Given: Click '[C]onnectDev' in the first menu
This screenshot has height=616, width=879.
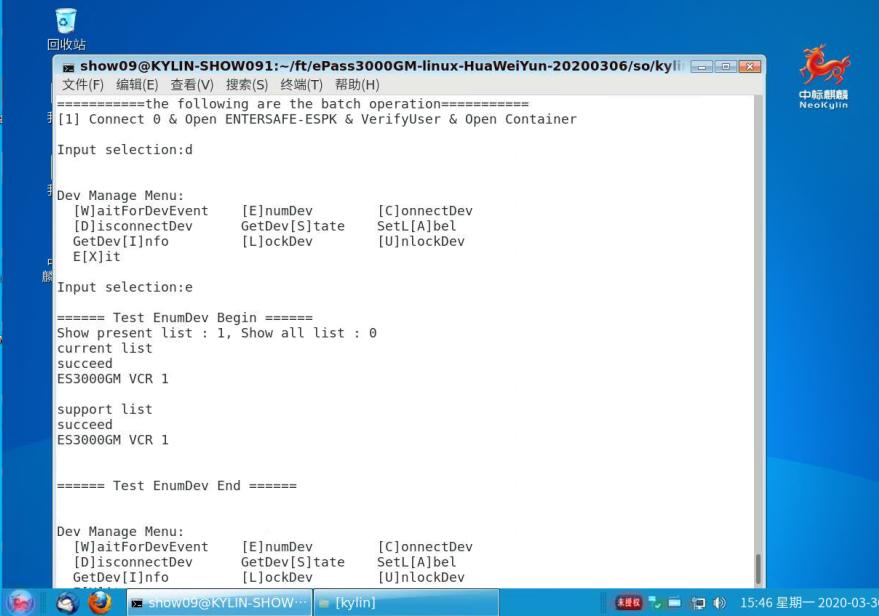Looking at the screenshot, I should pos(425,211).
